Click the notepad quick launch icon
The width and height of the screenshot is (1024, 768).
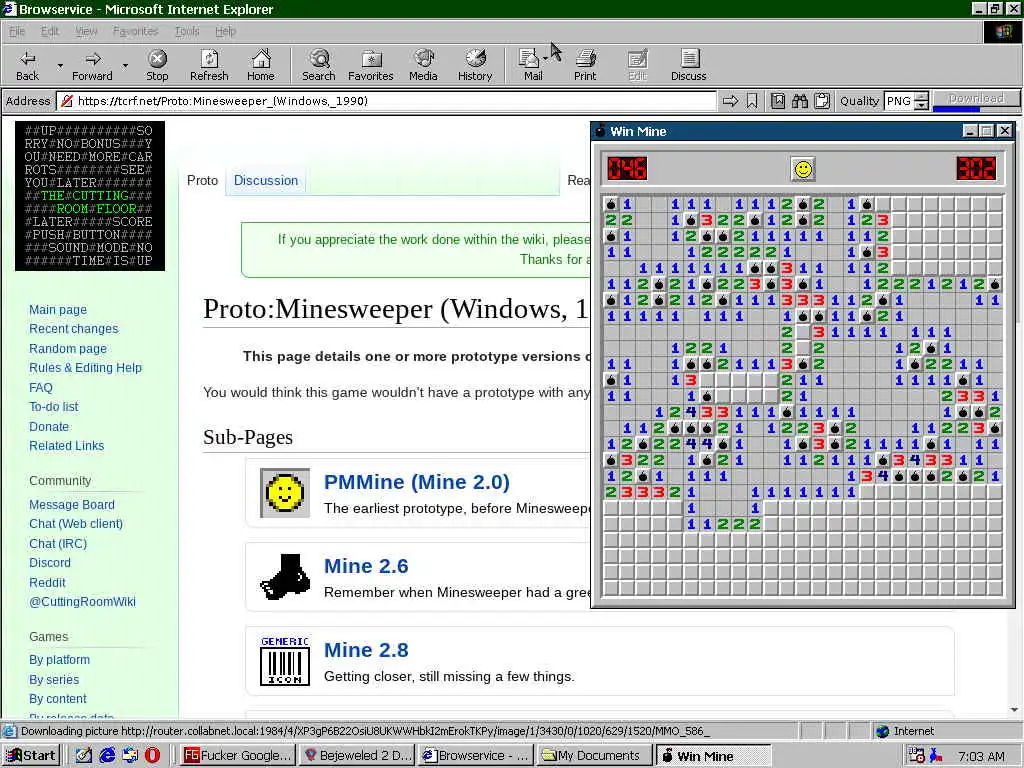[84, 755]
